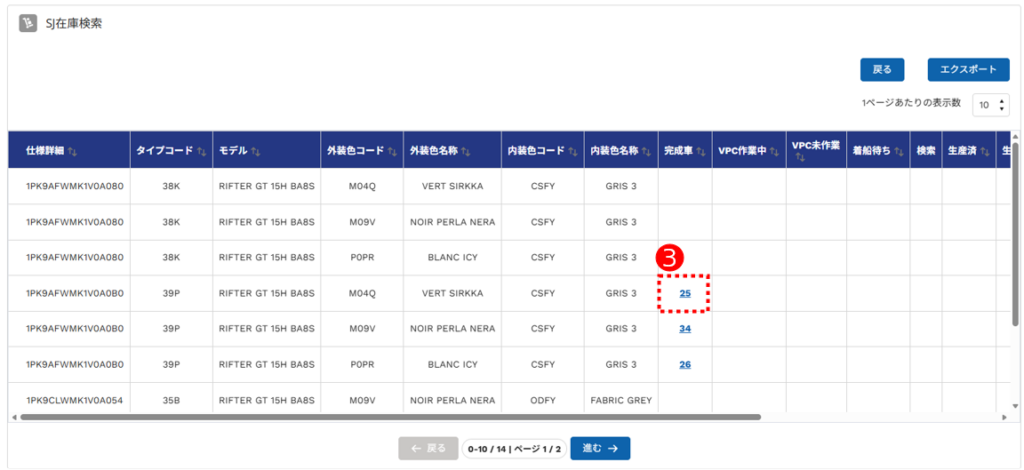The height and width of the screenshot is (470, 1024).
Task: Sort by 着船待ち column sort icon
Action: 899,151
